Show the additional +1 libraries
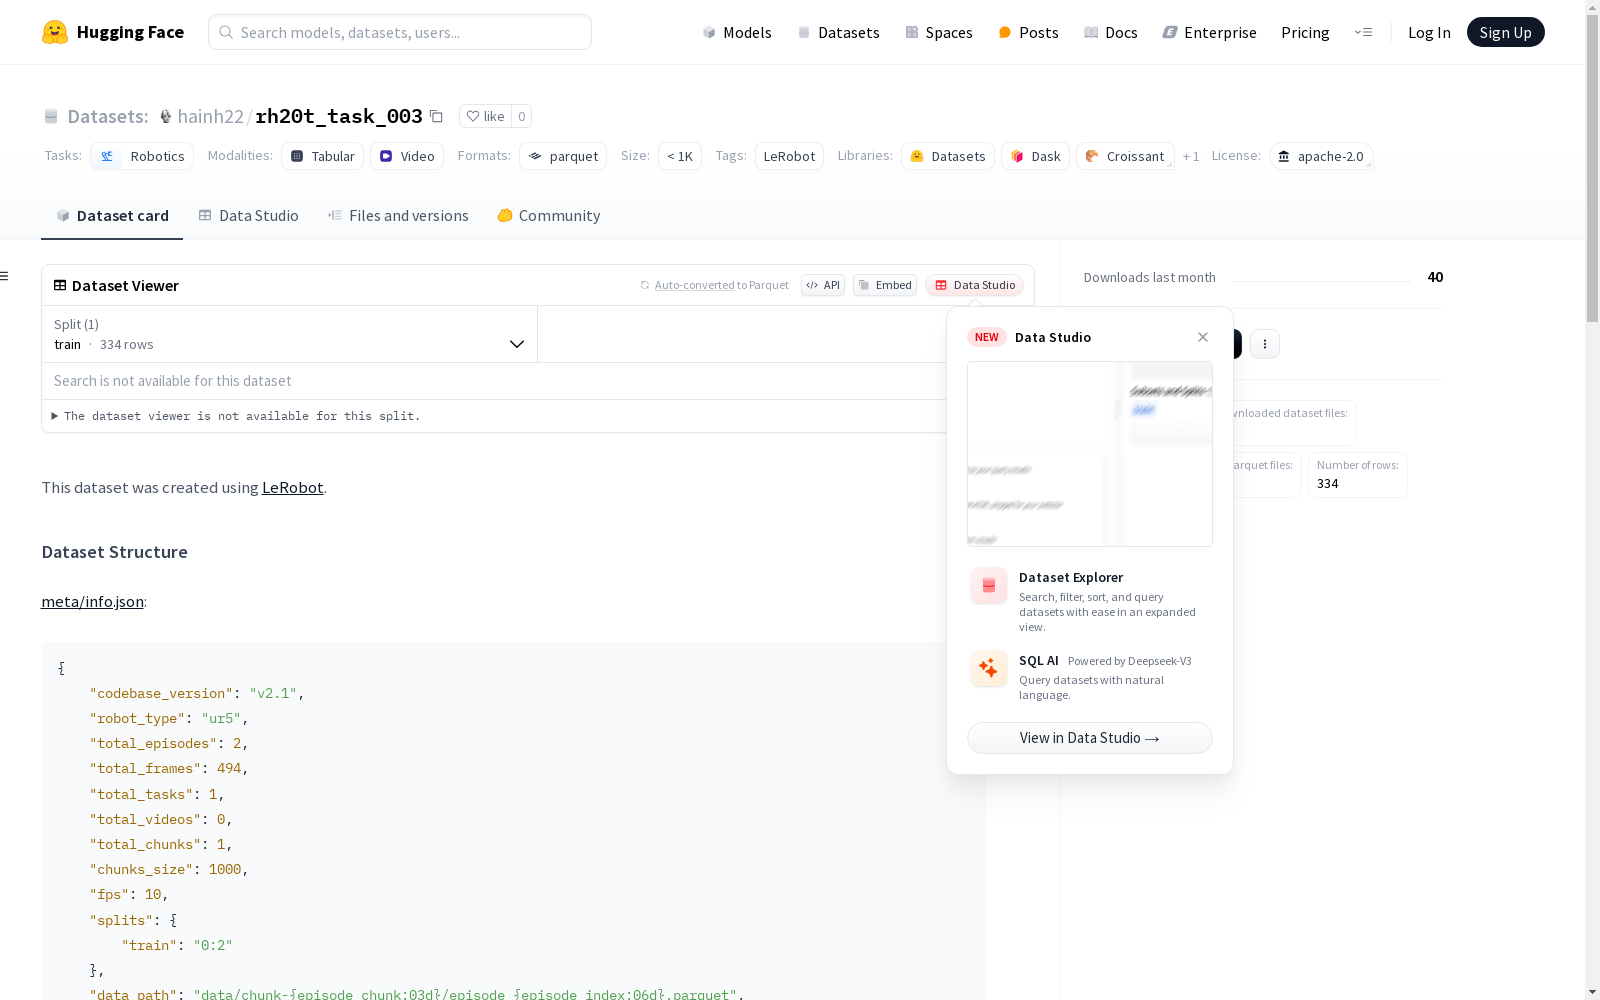1600x1000 pixels. 1191,156
